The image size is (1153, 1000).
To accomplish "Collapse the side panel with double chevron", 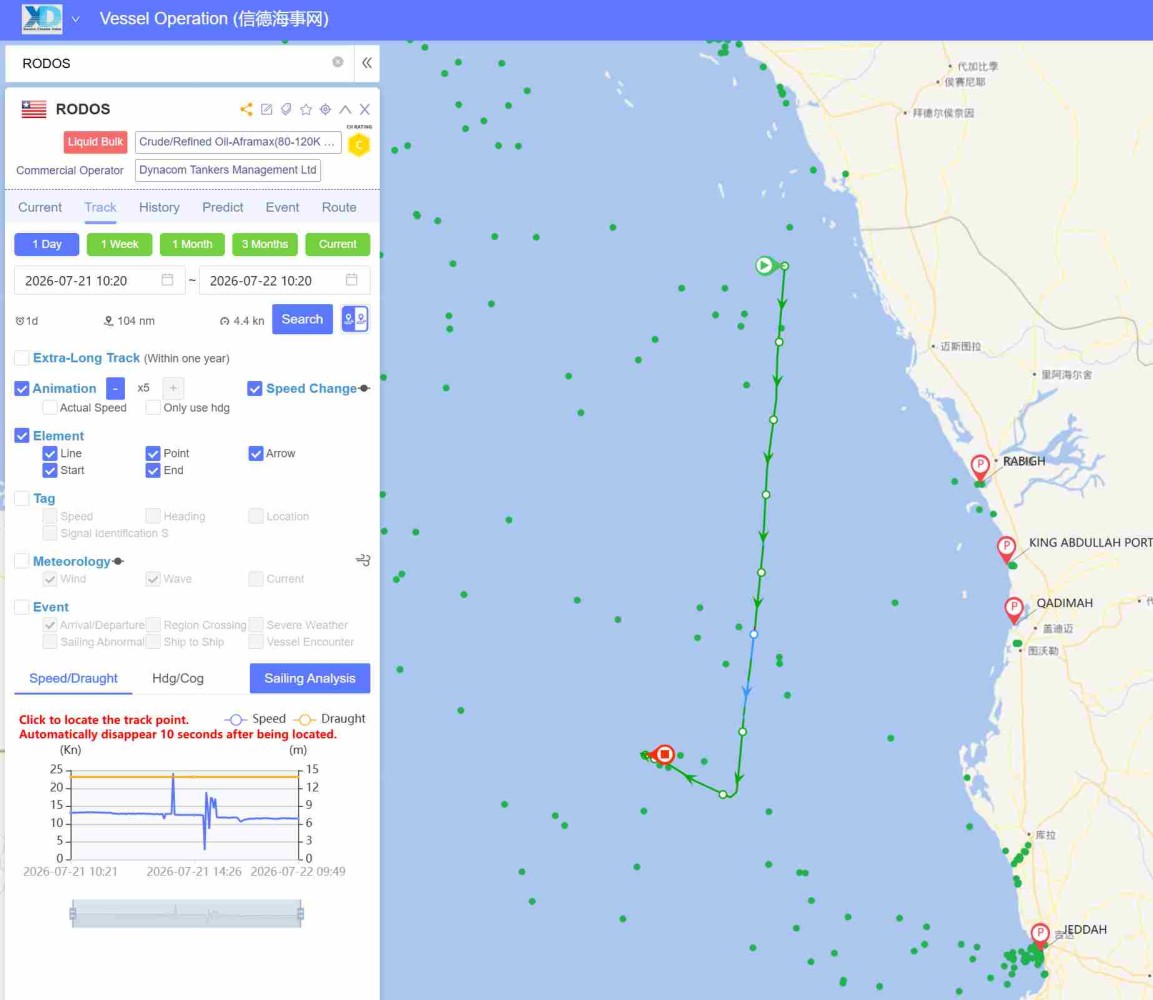I will coord(366,63).
